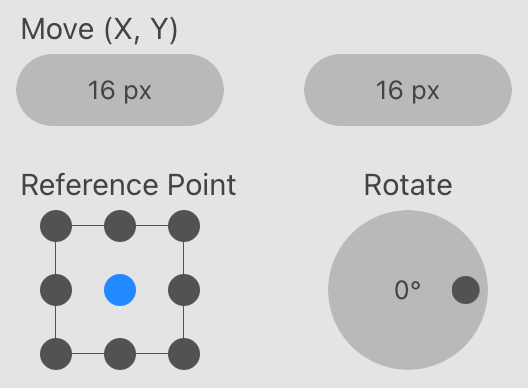Click the Rotate label
The height and width of the screenshot is (388, 528).
pyautogui.click(x=408, y=185)
